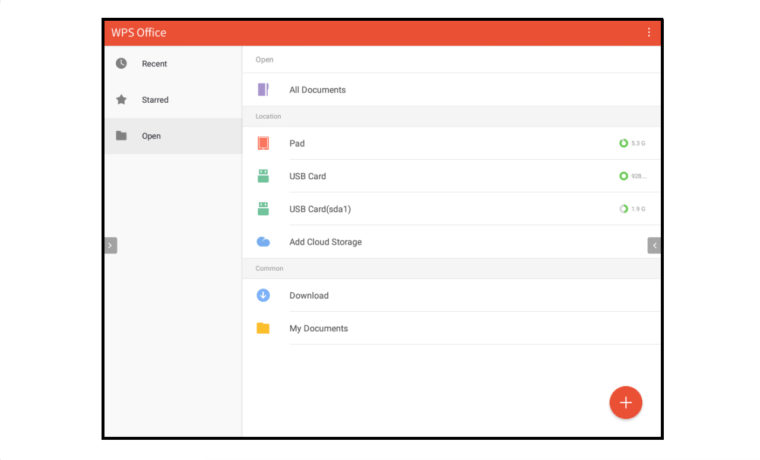
Task: Open the three-dot overflow menu
Action: pos(648,32)
